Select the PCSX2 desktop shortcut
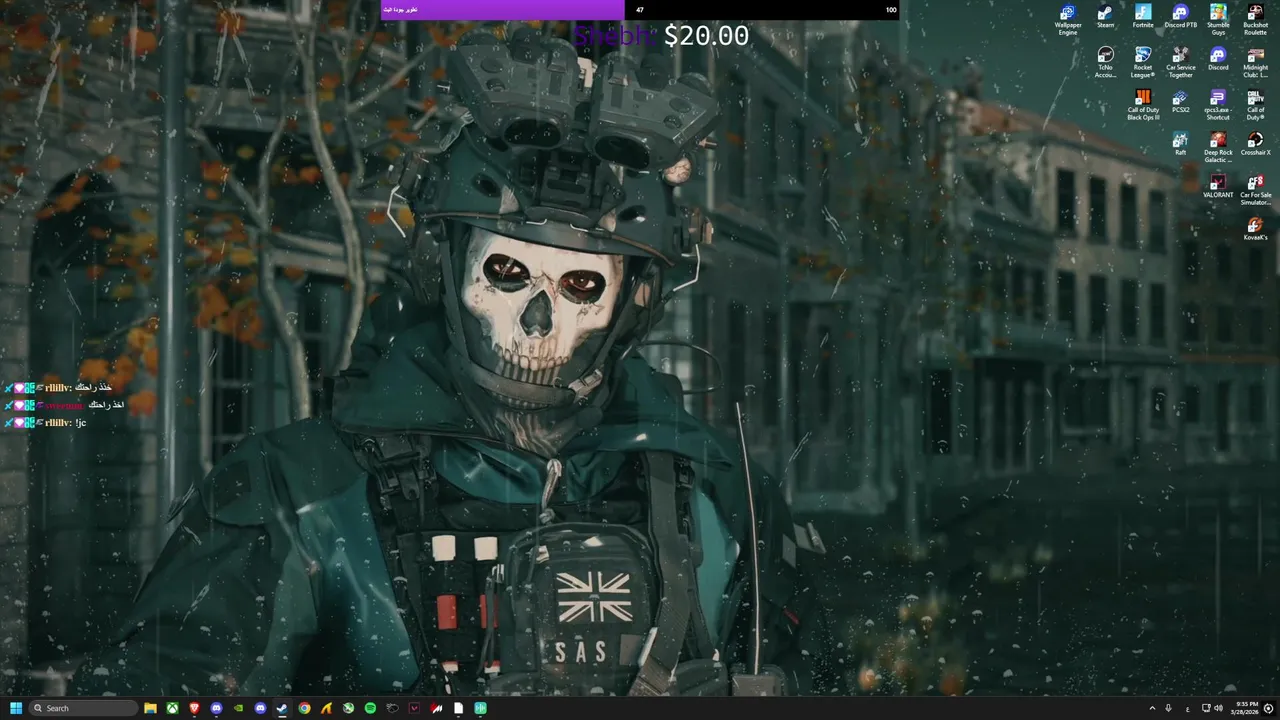This screenshot has height=720, width=1280. (x=1180, y=102)
